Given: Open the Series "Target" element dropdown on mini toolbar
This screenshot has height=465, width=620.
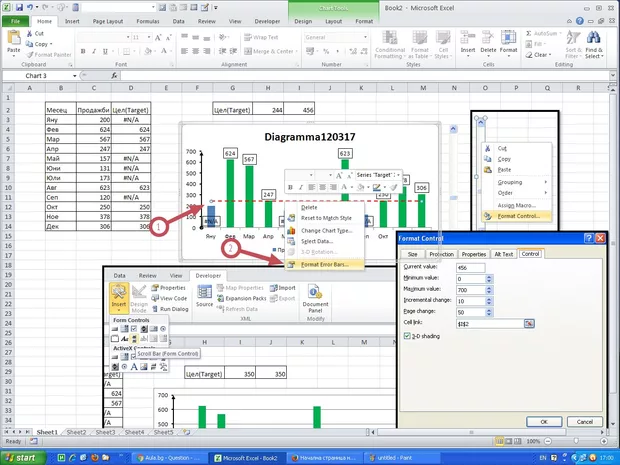Looking at the screenshot, I should point(398,175).
